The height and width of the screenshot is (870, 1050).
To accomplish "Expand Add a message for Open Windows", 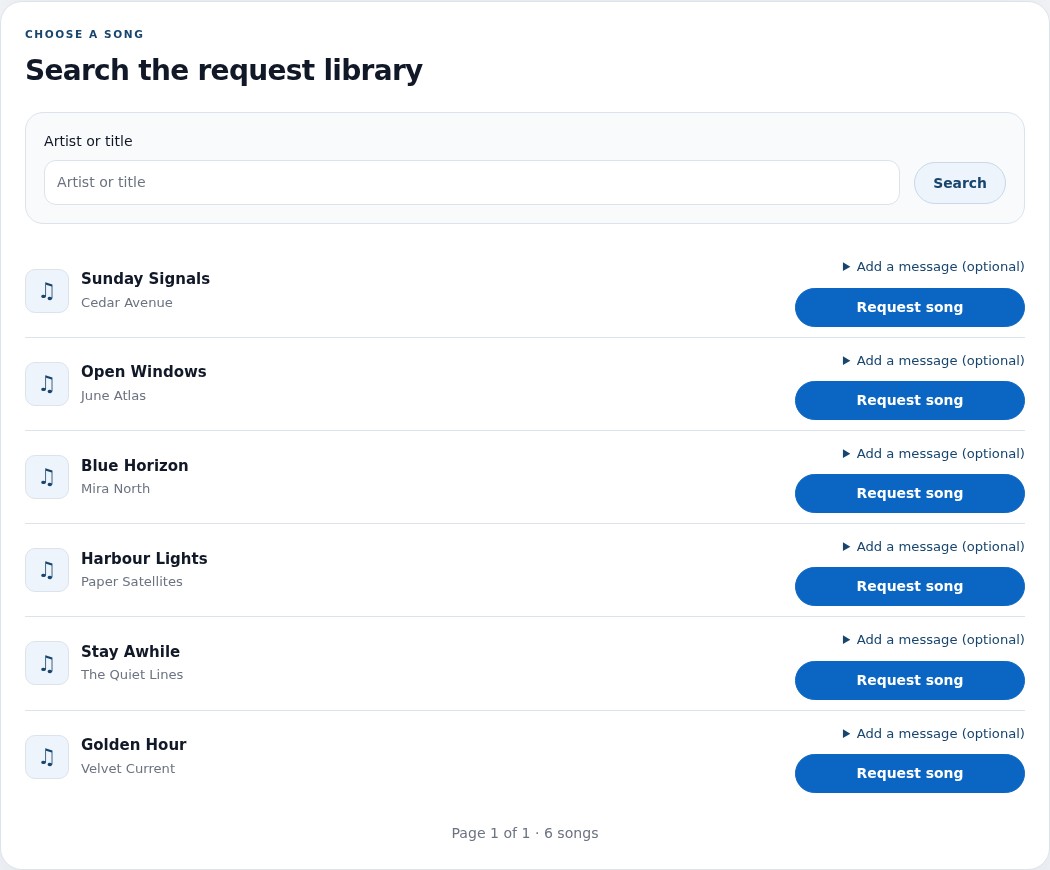I will coord(933,360).
